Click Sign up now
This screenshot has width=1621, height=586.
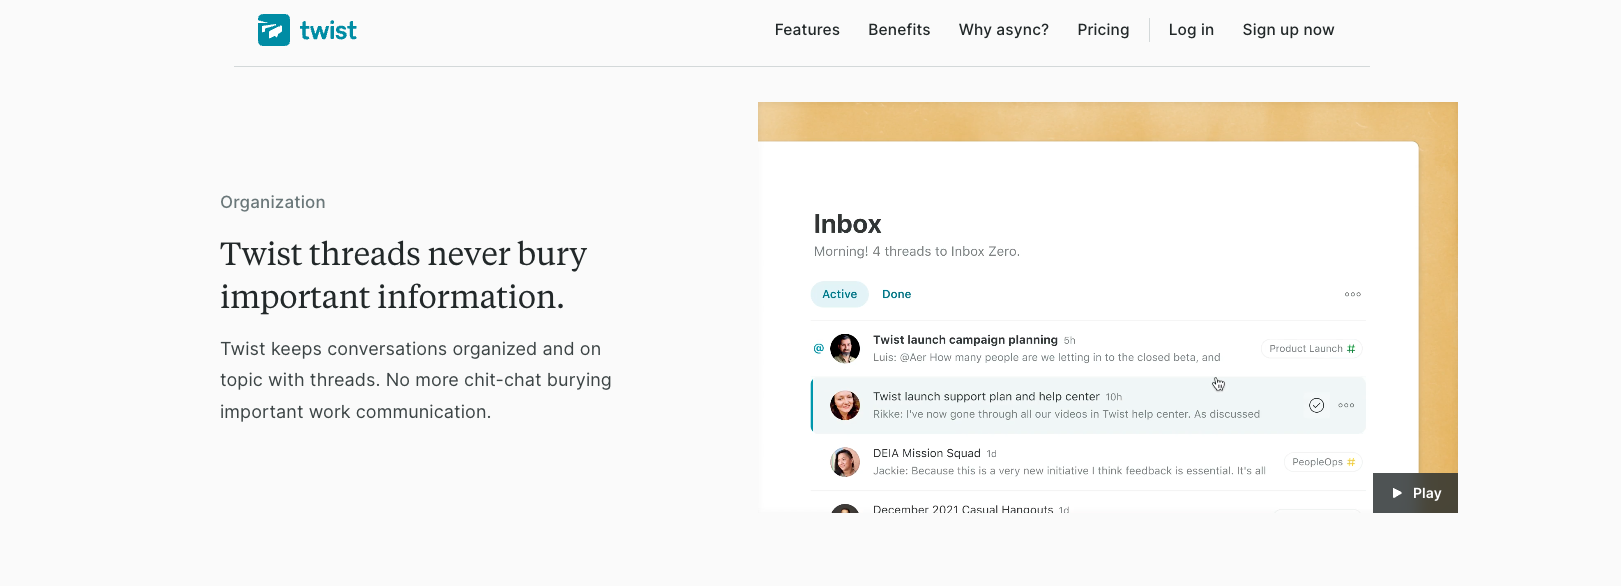(1288, 30)
